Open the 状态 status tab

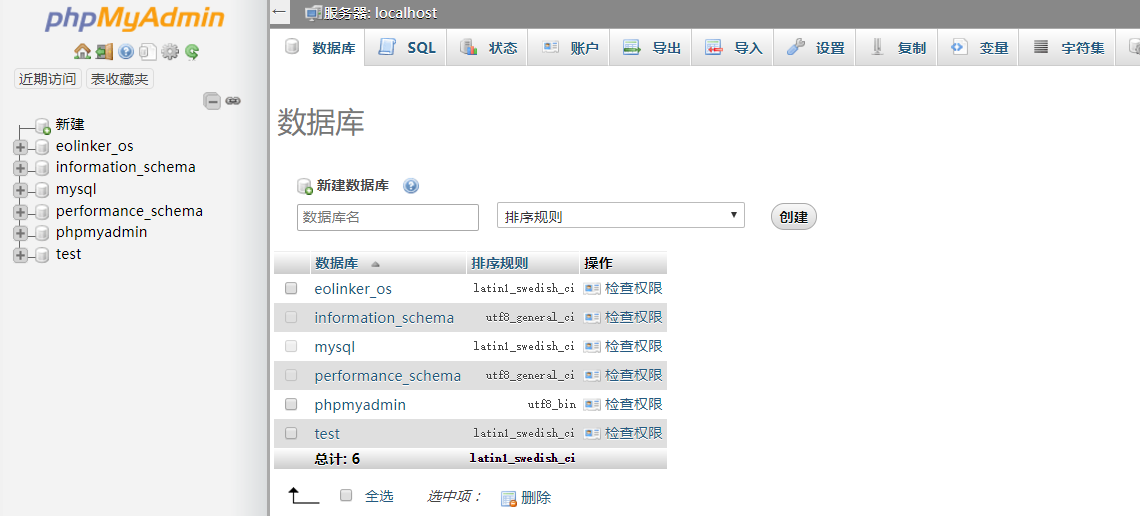486,48
